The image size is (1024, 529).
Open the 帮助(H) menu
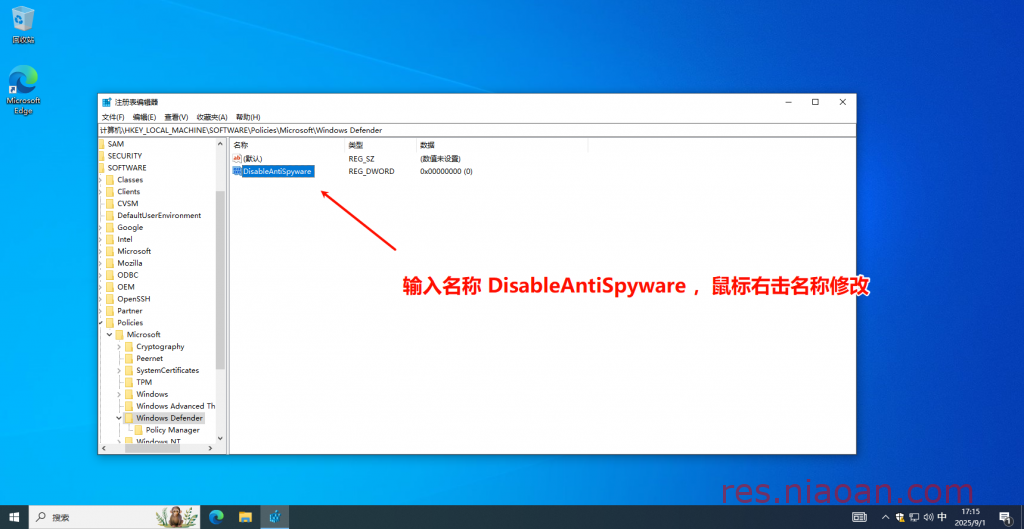click(248, 117)
